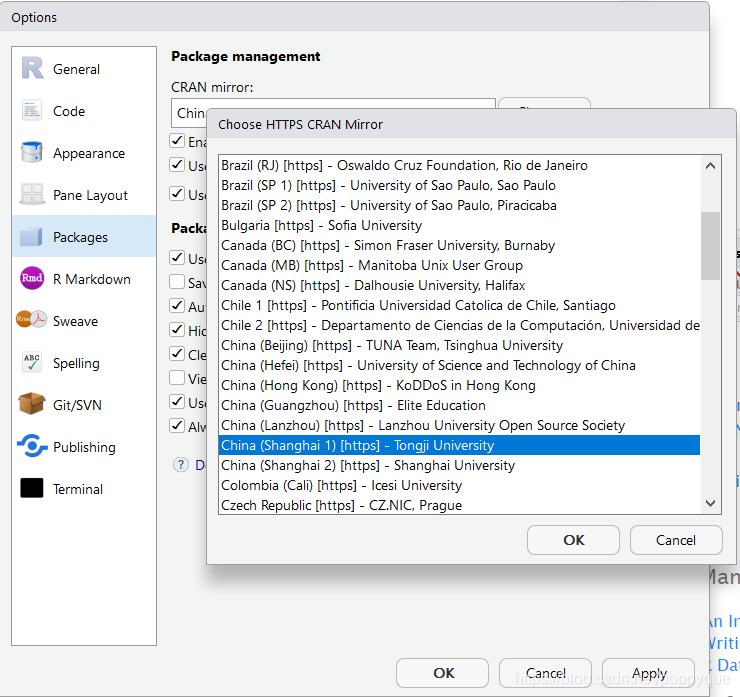Select China (Beijing) TUNA Team Tsinghua mirror
Viewport: 740px width, 697px height.
459,345
